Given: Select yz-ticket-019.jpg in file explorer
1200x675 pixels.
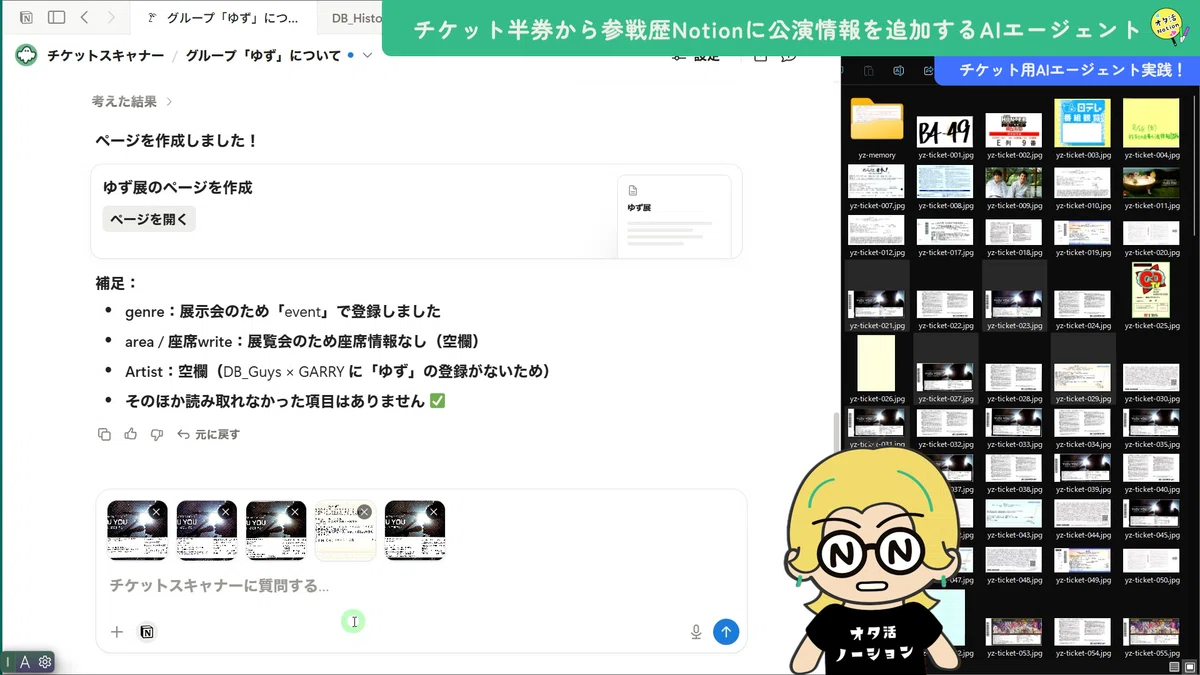Looking at the screenshot, I should tap(1083, 238).
